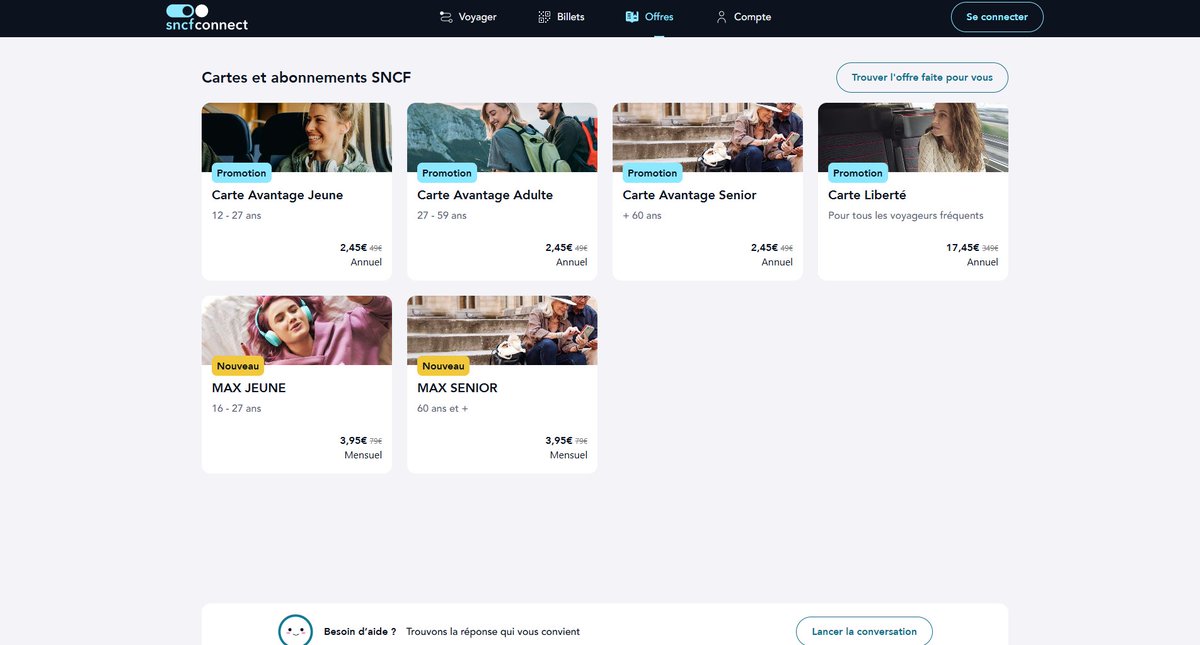Click the '16 - 27 ans' text

(237, 408)
